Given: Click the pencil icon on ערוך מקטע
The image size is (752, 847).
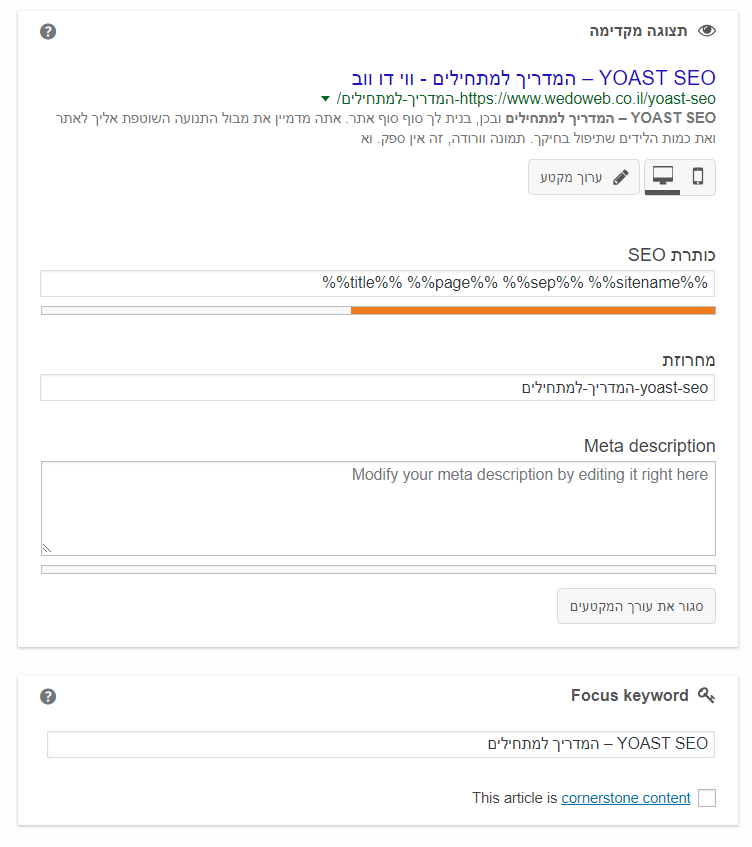Looking at the screenshot, I should tap(621, 177).
